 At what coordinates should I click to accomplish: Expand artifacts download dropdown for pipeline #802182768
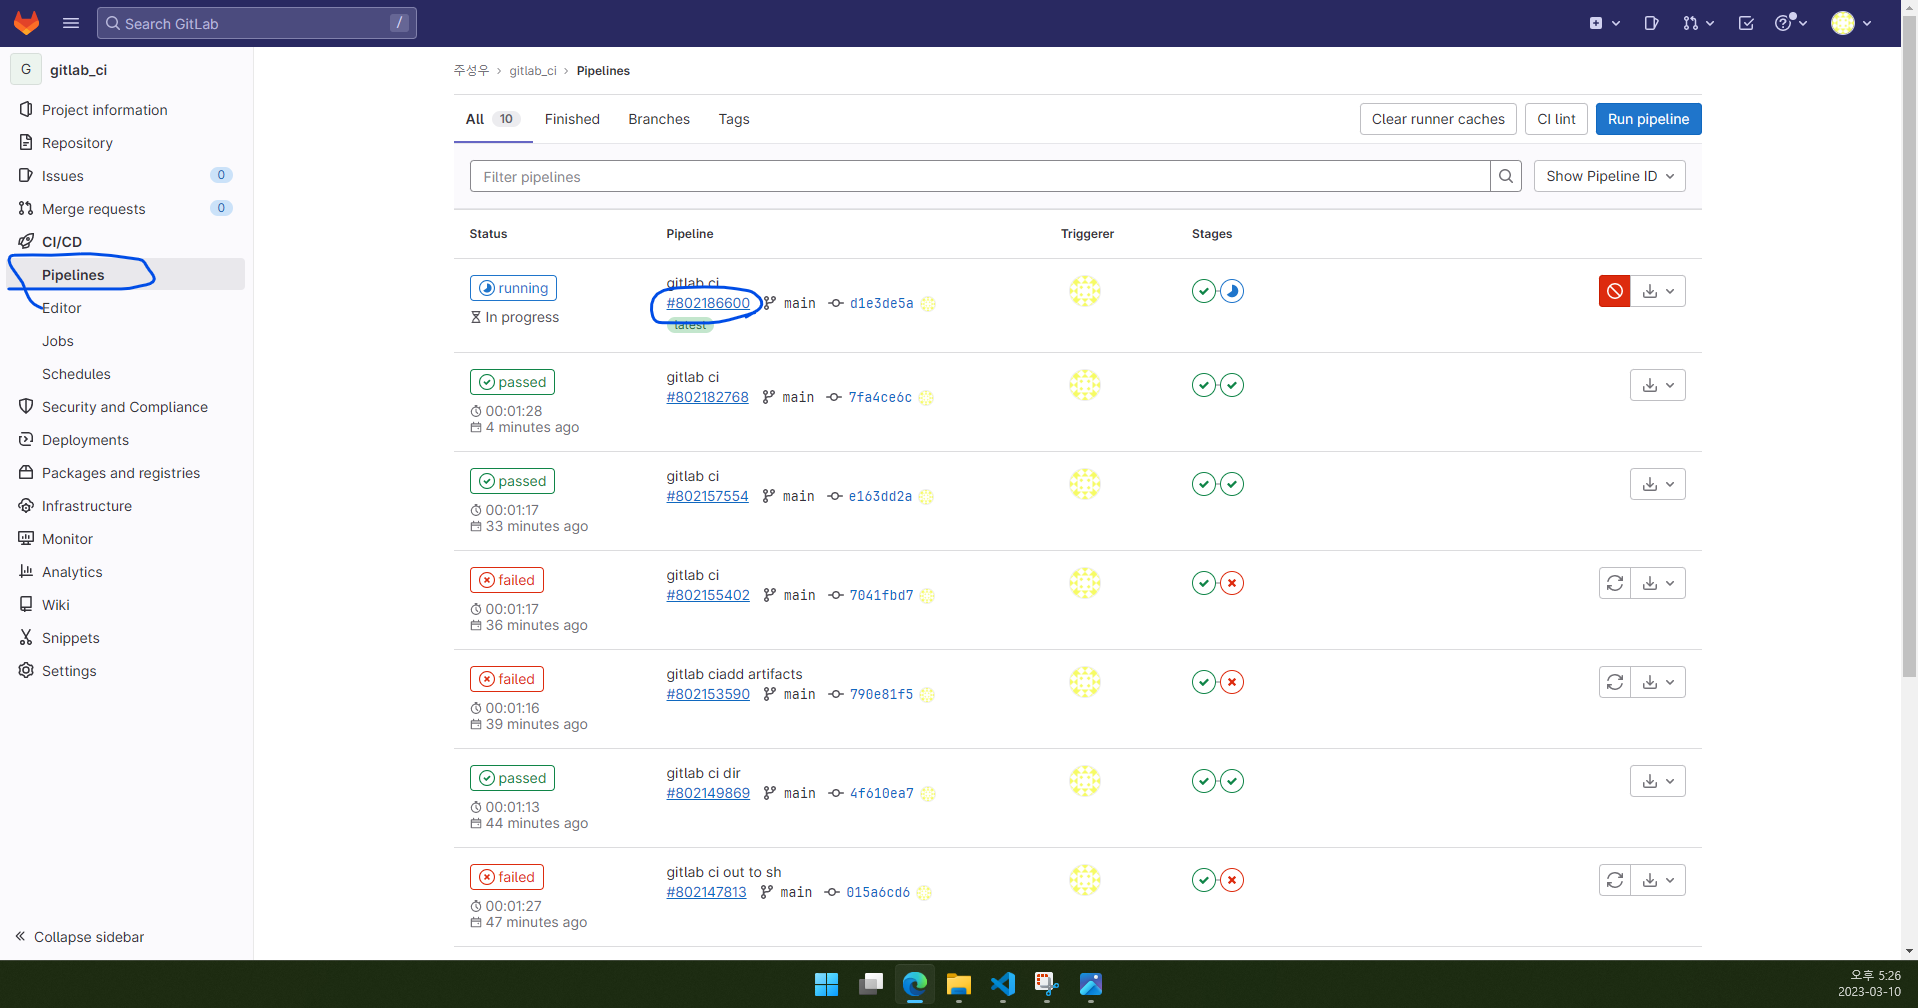pos(1658,385)
